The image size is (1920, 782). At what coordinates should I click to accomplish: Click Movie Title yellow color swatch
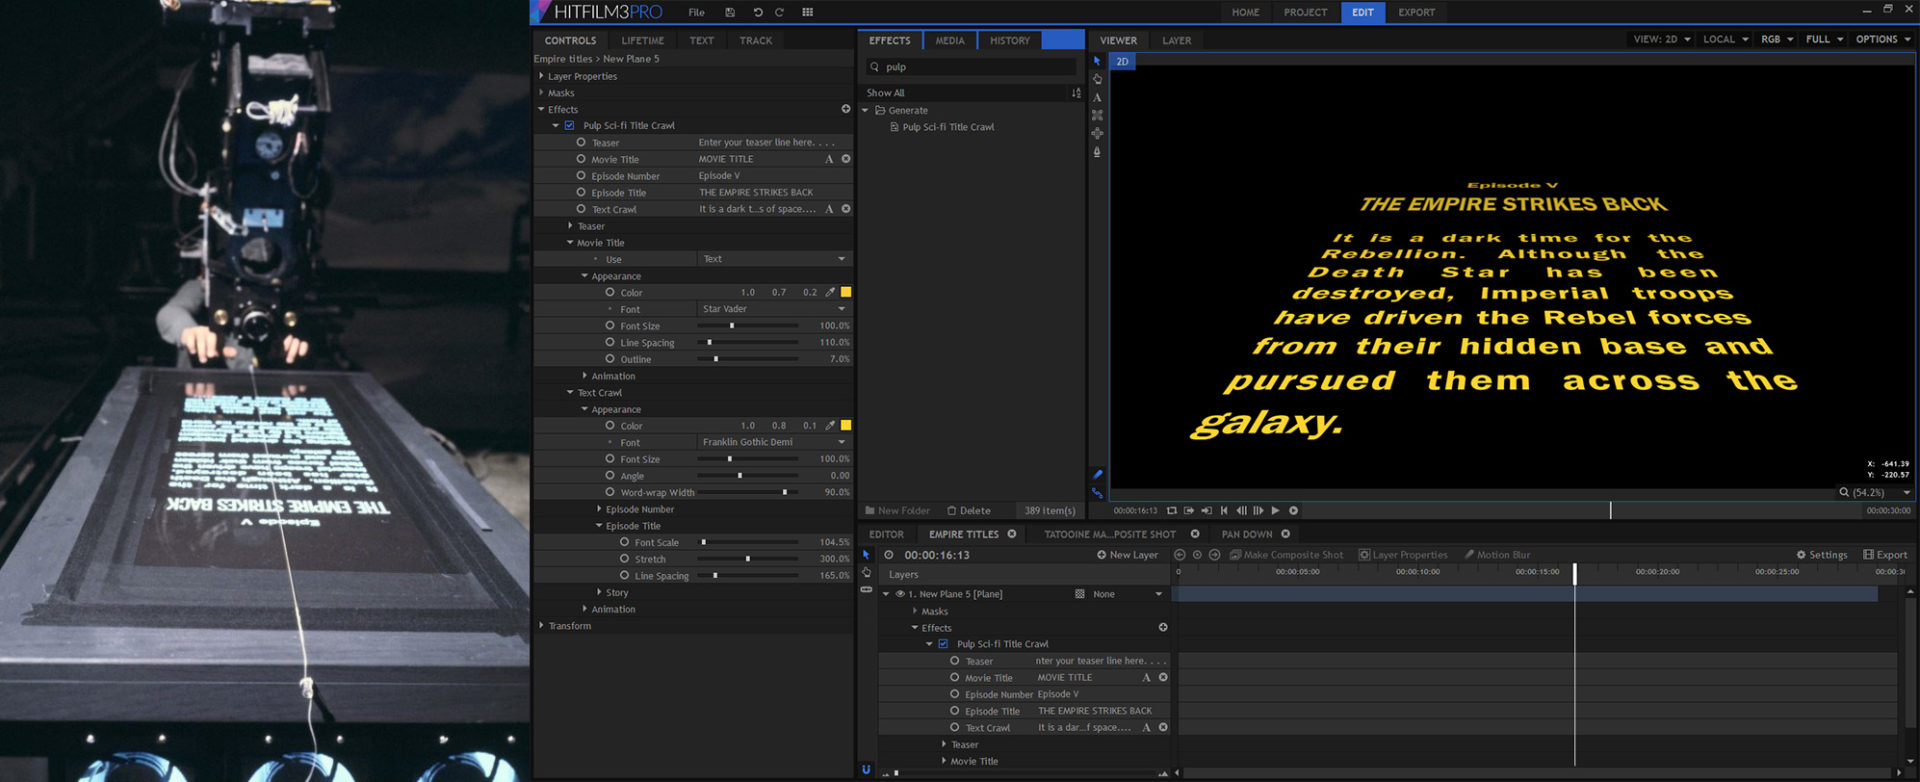click(x=846, y=292)
